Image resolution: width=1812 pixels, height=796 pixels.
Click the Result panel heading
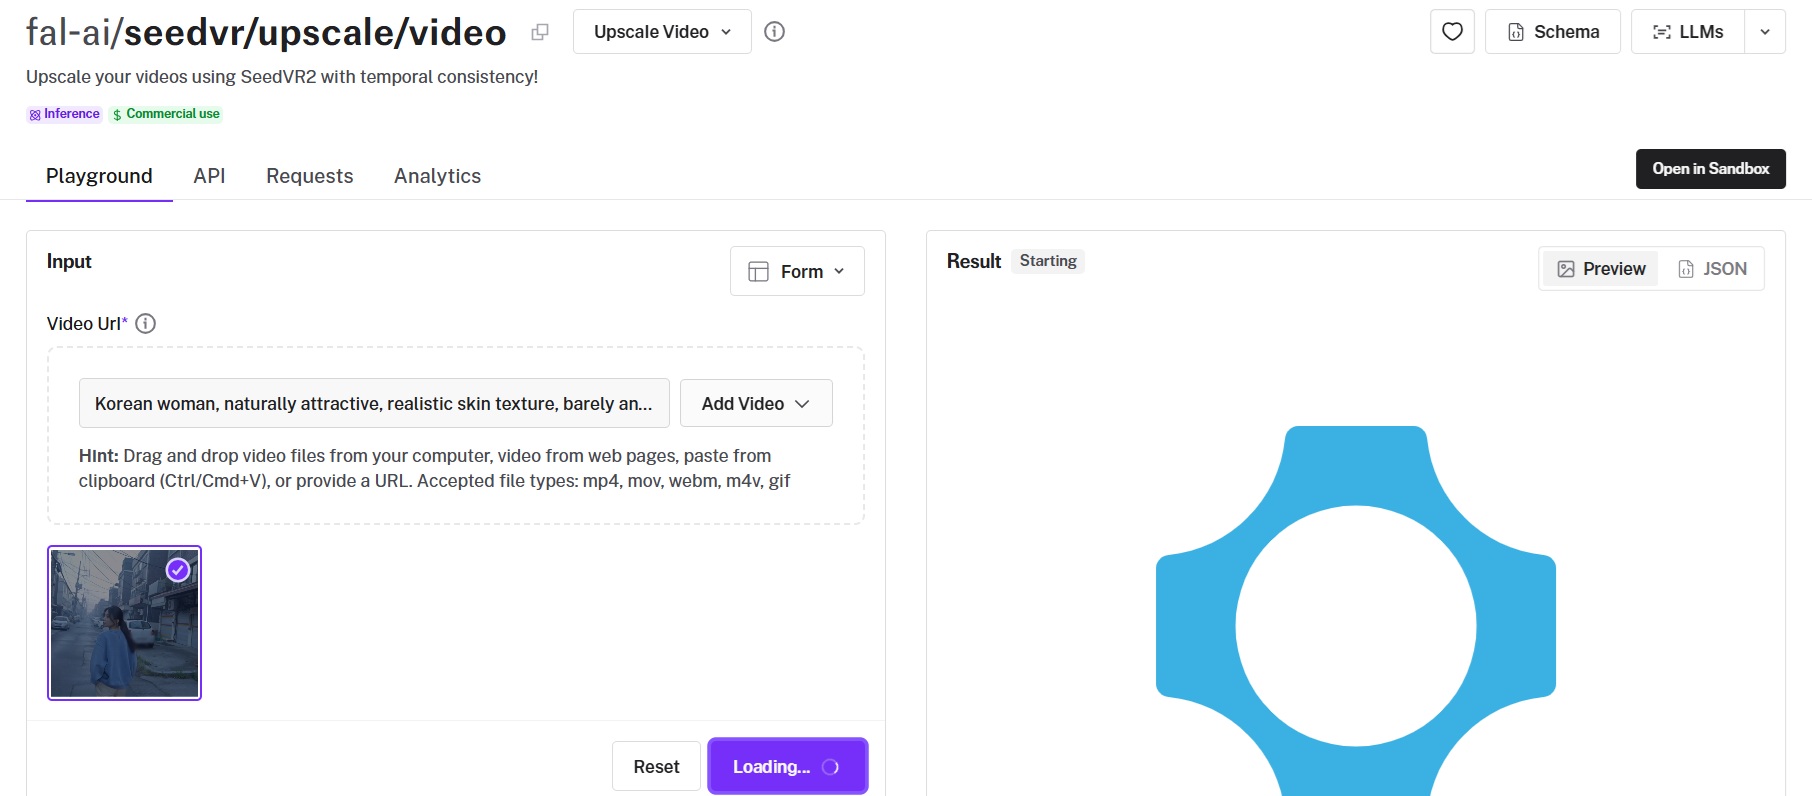point(974,261)
